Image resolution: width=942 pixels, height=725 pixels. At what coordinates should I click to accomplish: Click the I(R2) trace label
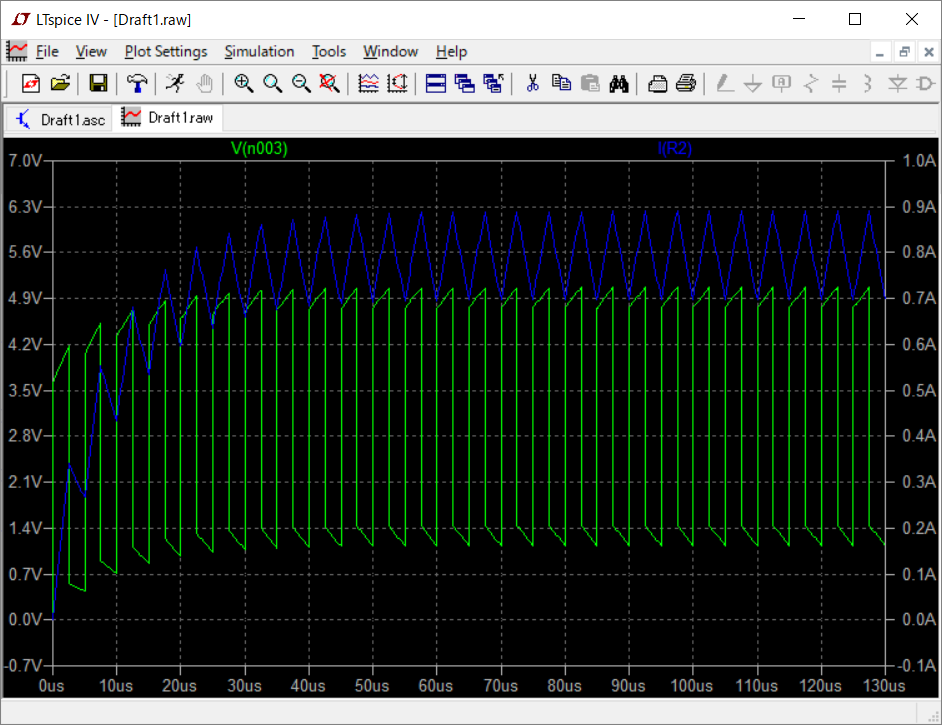tap(675, 148)
